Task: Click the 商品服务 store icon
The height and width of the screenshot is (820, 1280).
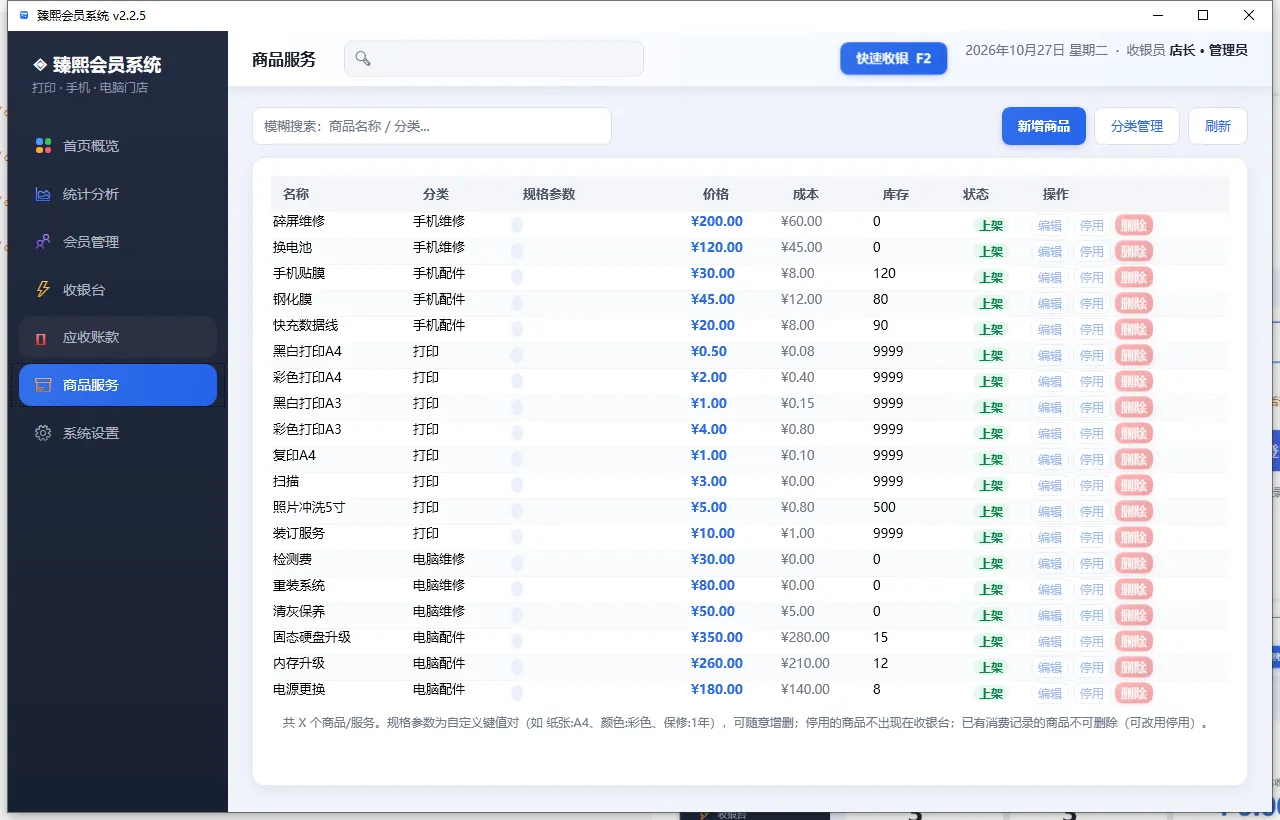Action: coord(43,385)
